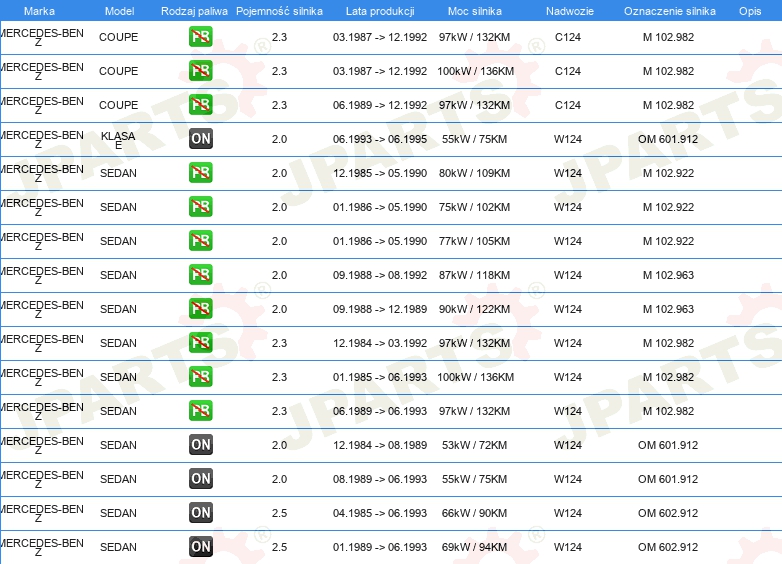Click the Lata produkcji column header

coord(380,11)
